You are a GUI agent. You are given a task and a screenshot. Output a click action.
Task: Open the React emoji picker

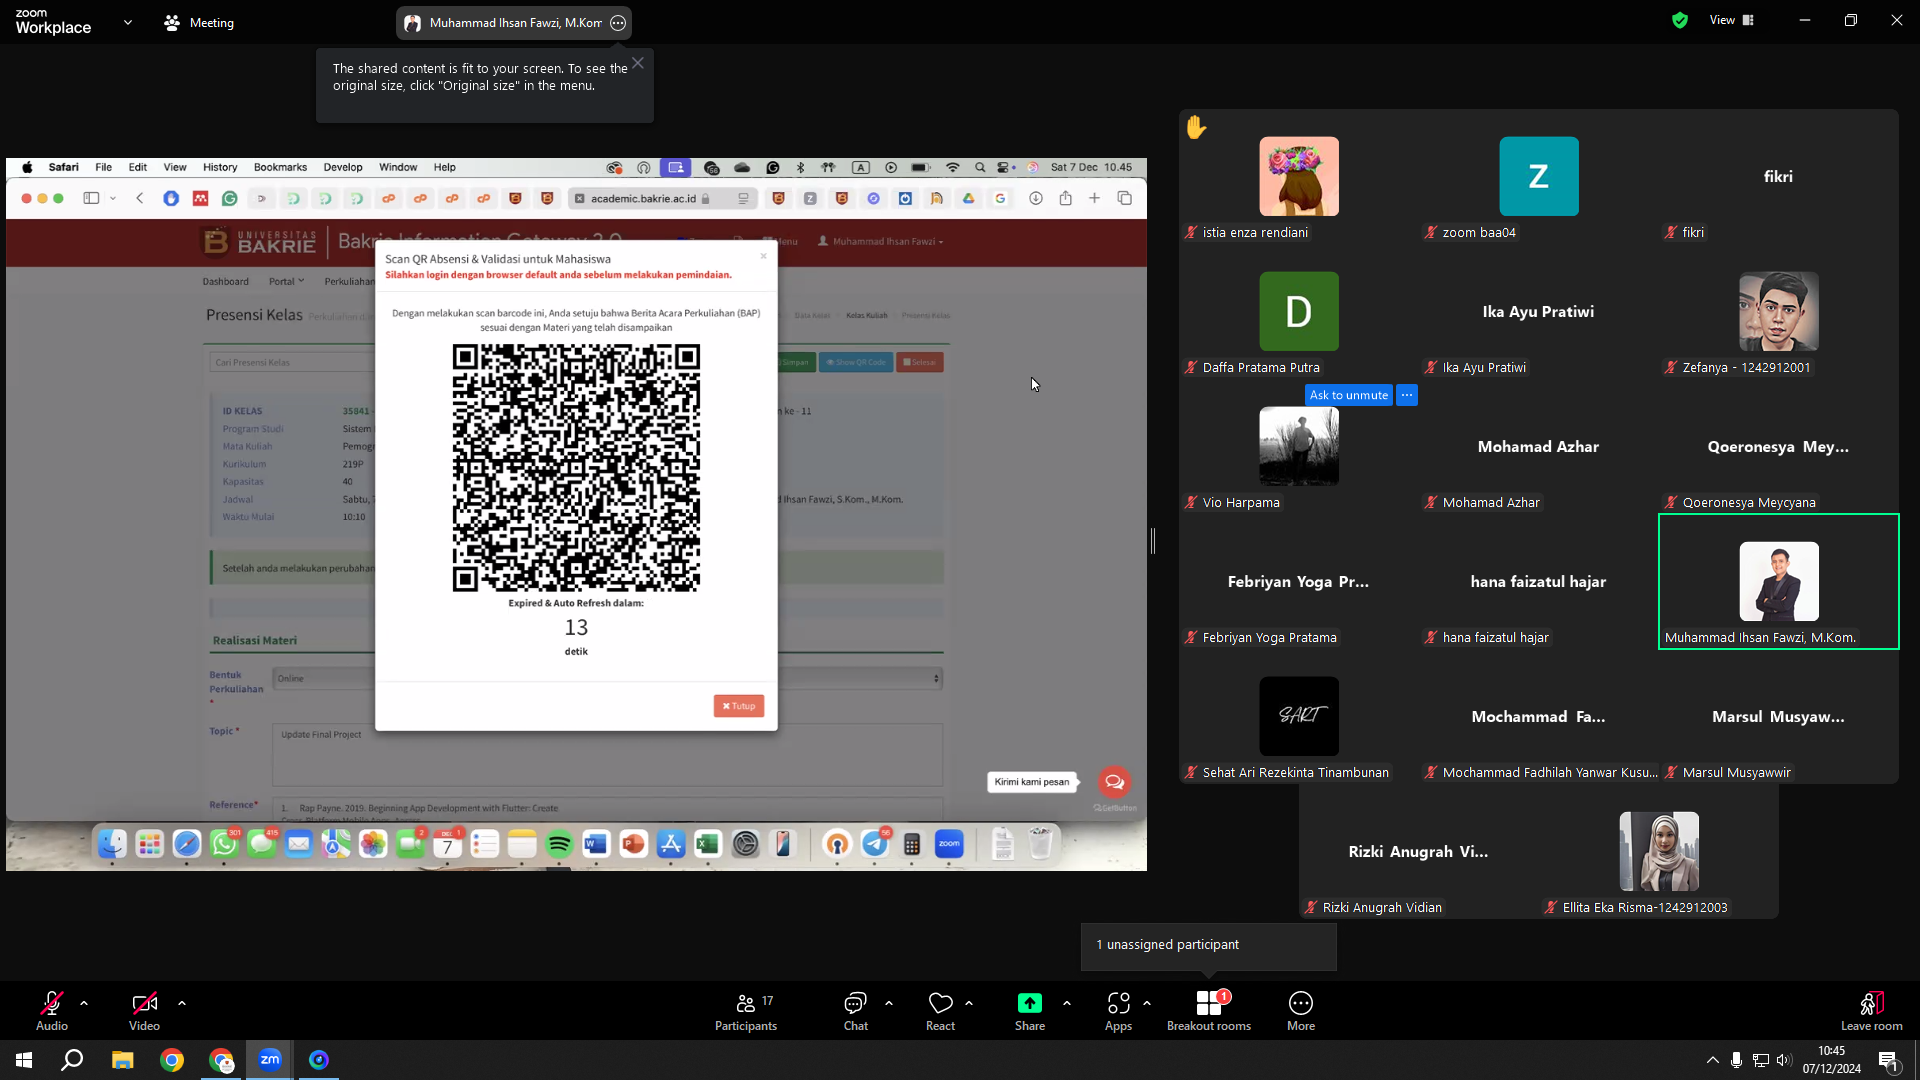point(940,1010)
